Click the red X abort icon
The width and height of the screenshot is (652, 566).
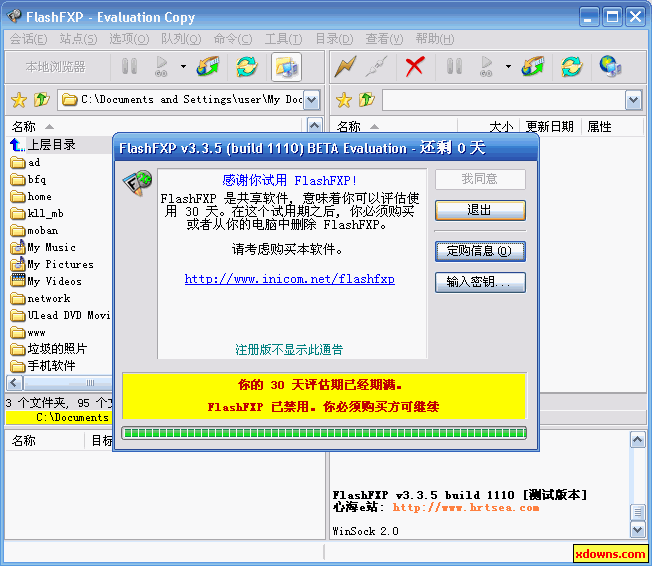click(415, 67)
